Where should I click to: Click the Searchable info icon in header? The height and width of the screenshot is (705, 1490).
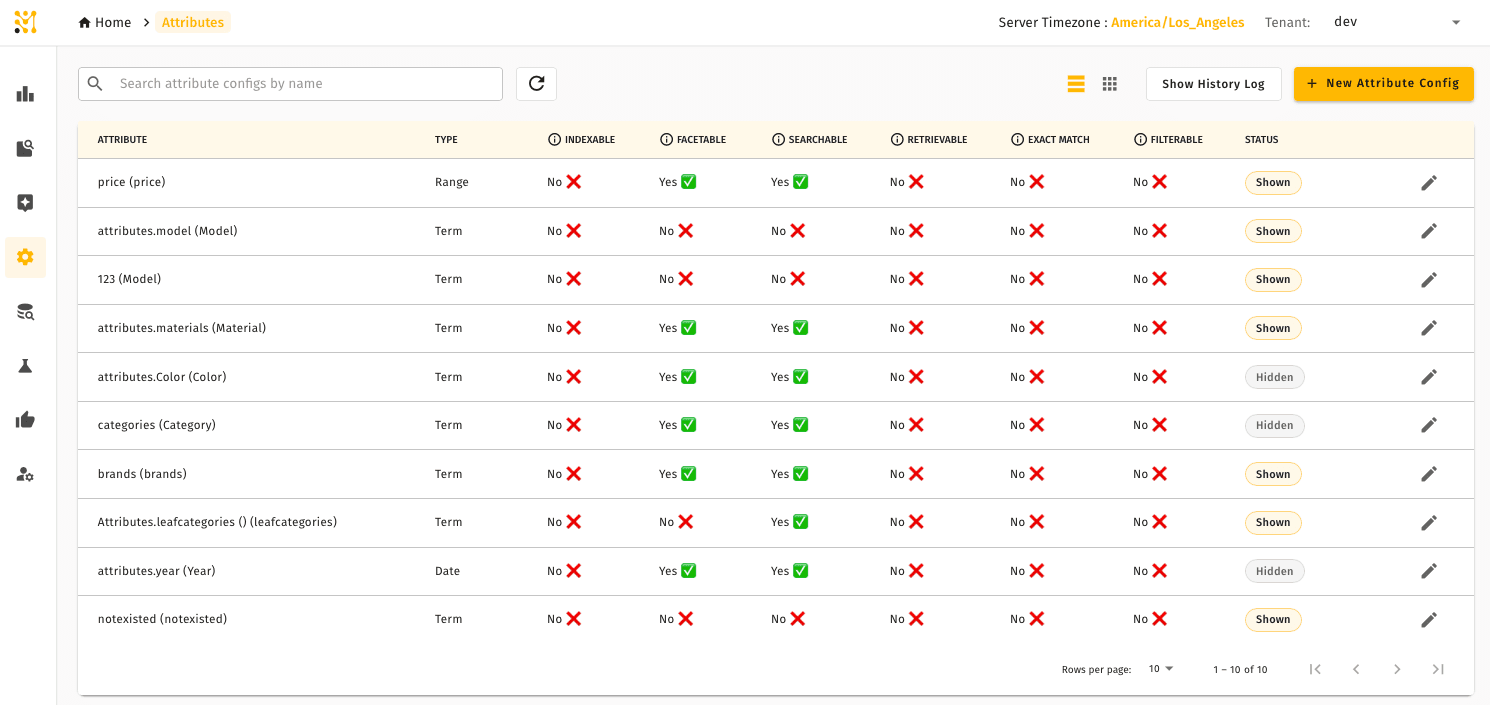778,140
